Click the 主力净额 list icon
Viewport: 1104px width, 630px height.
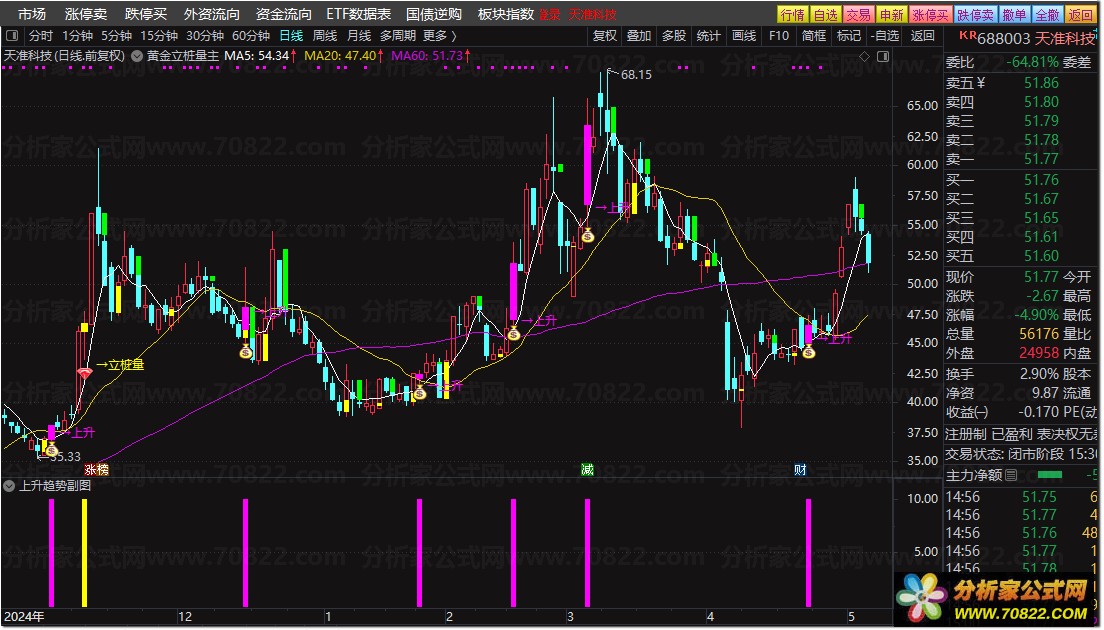(1011, 475)
